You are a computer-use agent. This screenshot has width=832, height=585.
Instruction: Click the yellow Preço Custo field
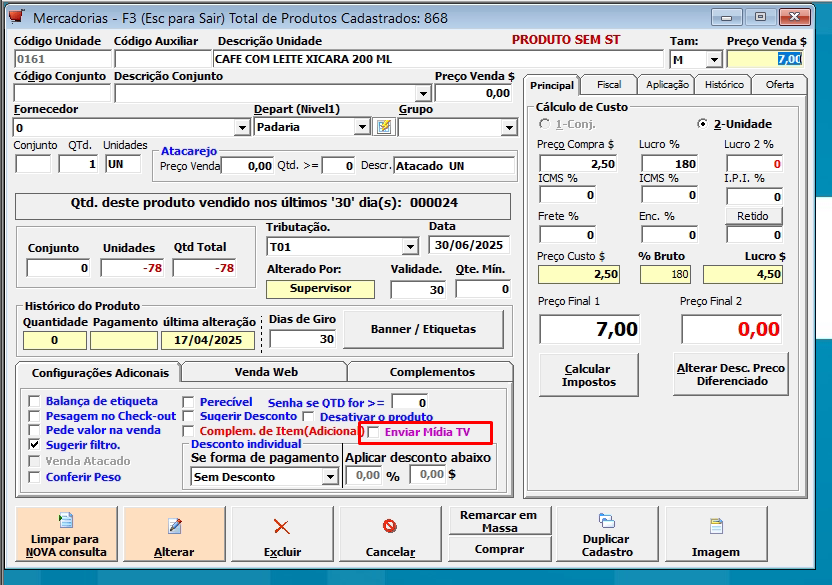[578, 274]
